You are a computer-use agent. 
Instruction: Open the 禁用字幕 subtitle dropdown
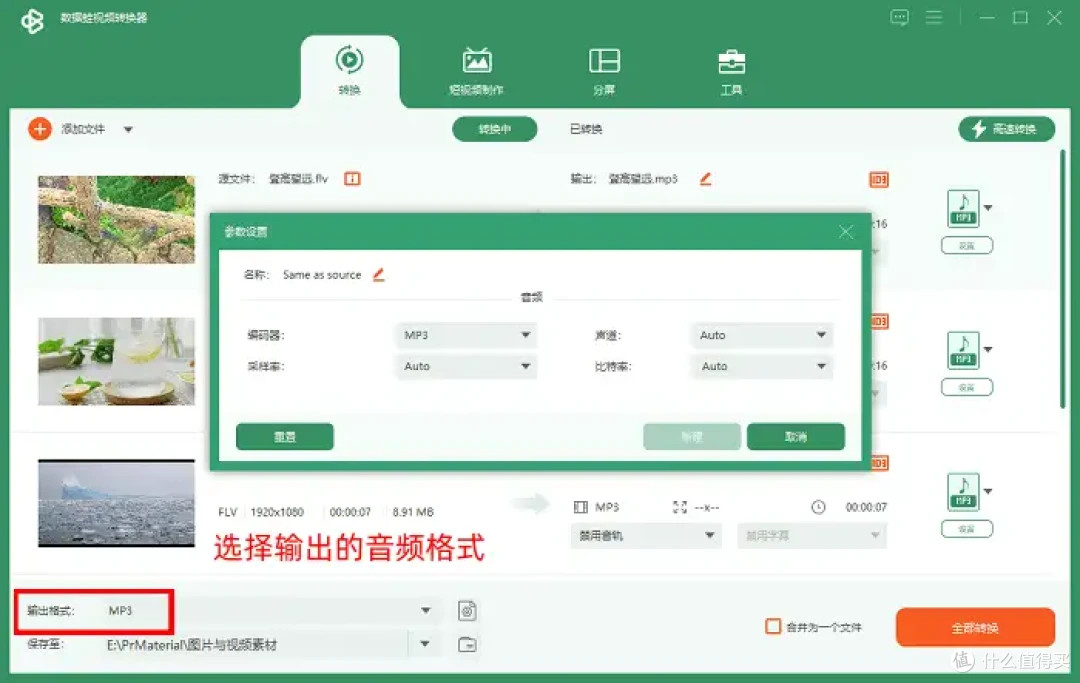click(x=811, y=536)
